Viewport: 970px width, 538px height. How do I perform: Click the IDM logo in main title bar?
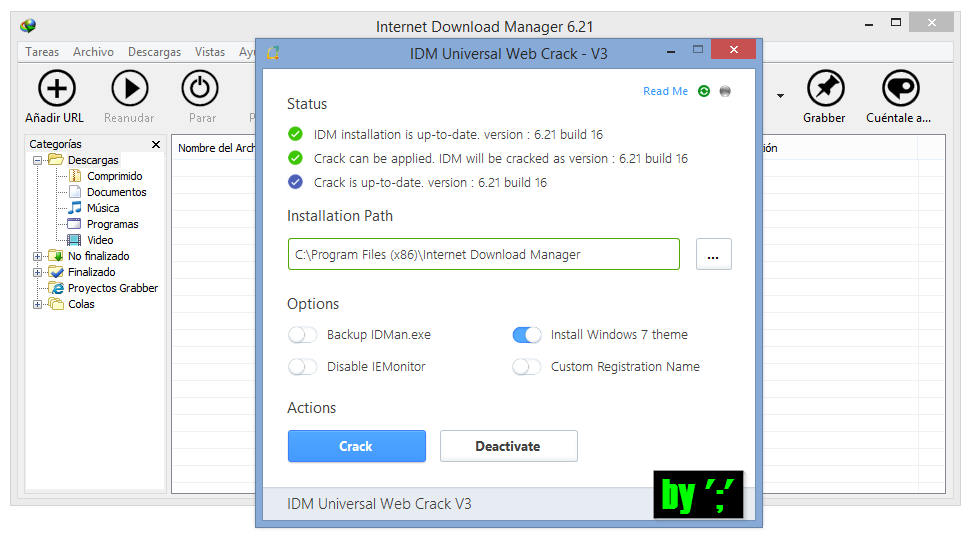28,25
